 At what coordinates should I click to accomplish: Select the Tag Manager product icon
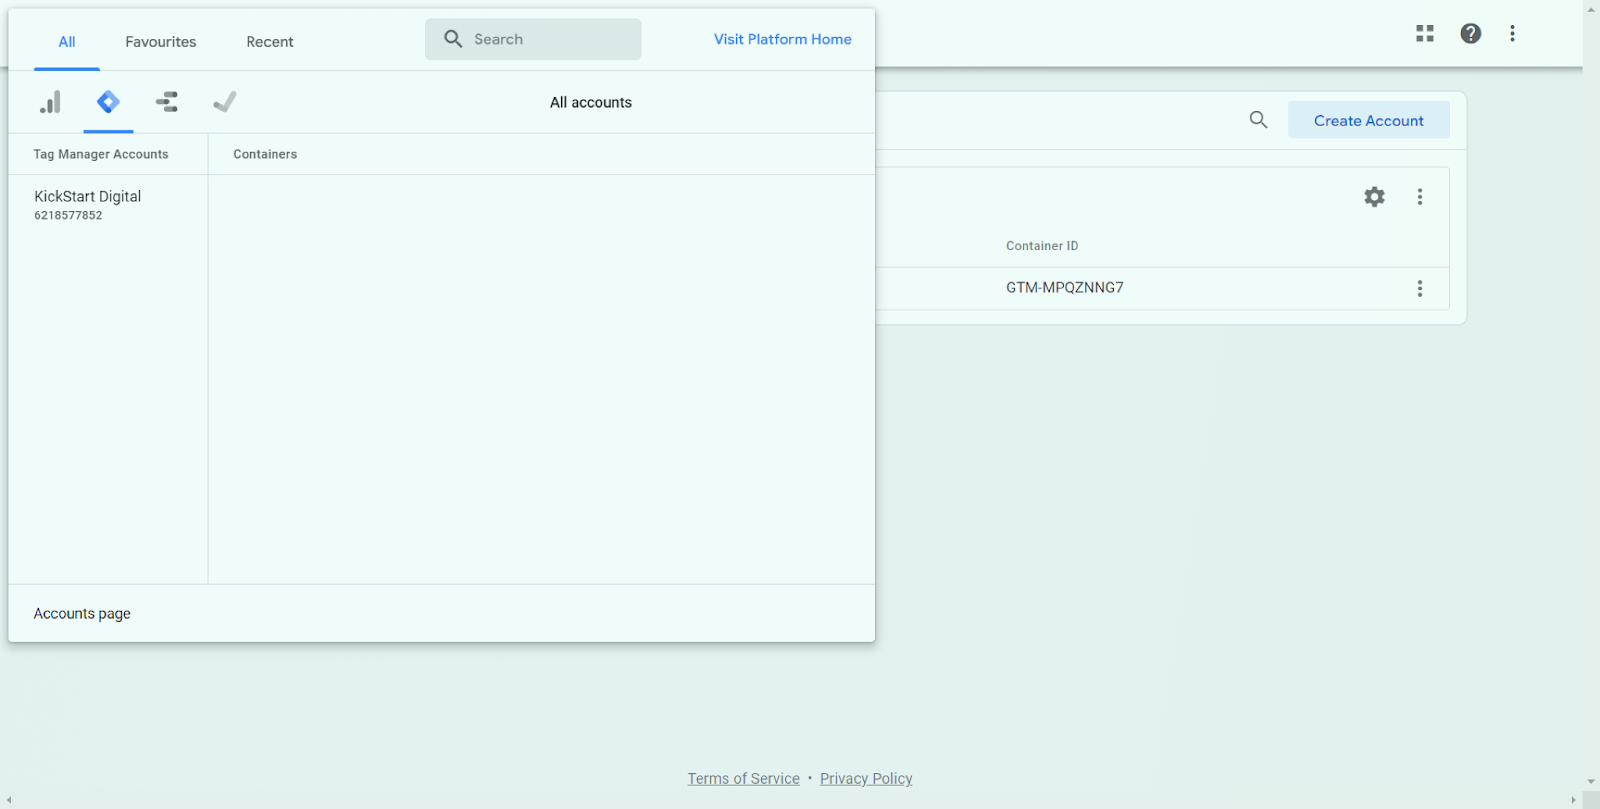108,102
